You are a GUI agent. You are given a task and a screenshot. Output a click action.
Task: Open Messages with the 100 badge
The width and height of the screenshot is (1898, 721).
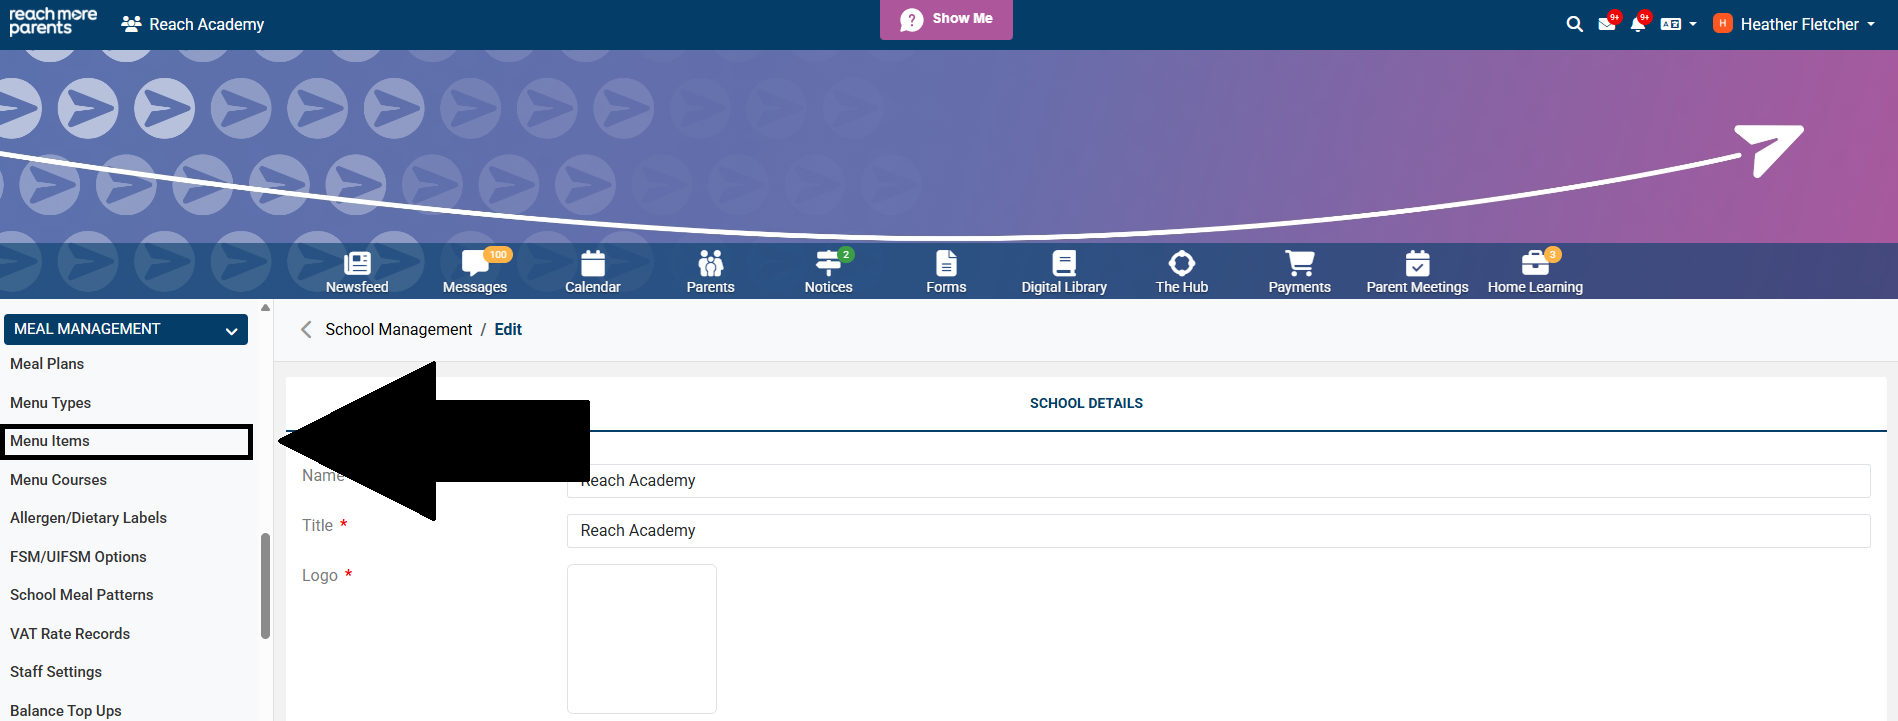[x=475, y=264]
